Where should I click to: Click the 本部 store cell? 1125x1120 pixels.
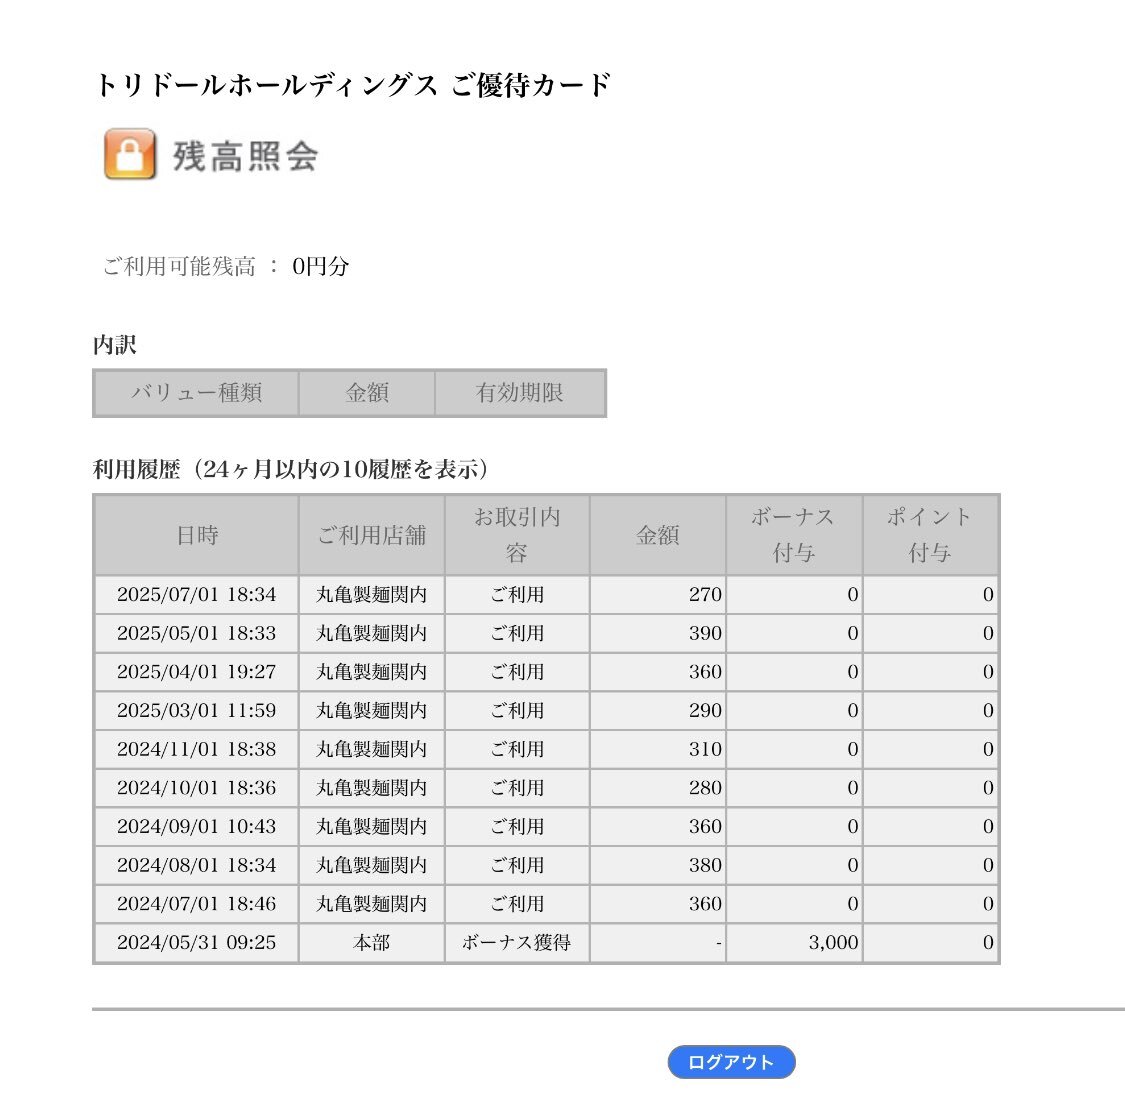tap(372, 943)
